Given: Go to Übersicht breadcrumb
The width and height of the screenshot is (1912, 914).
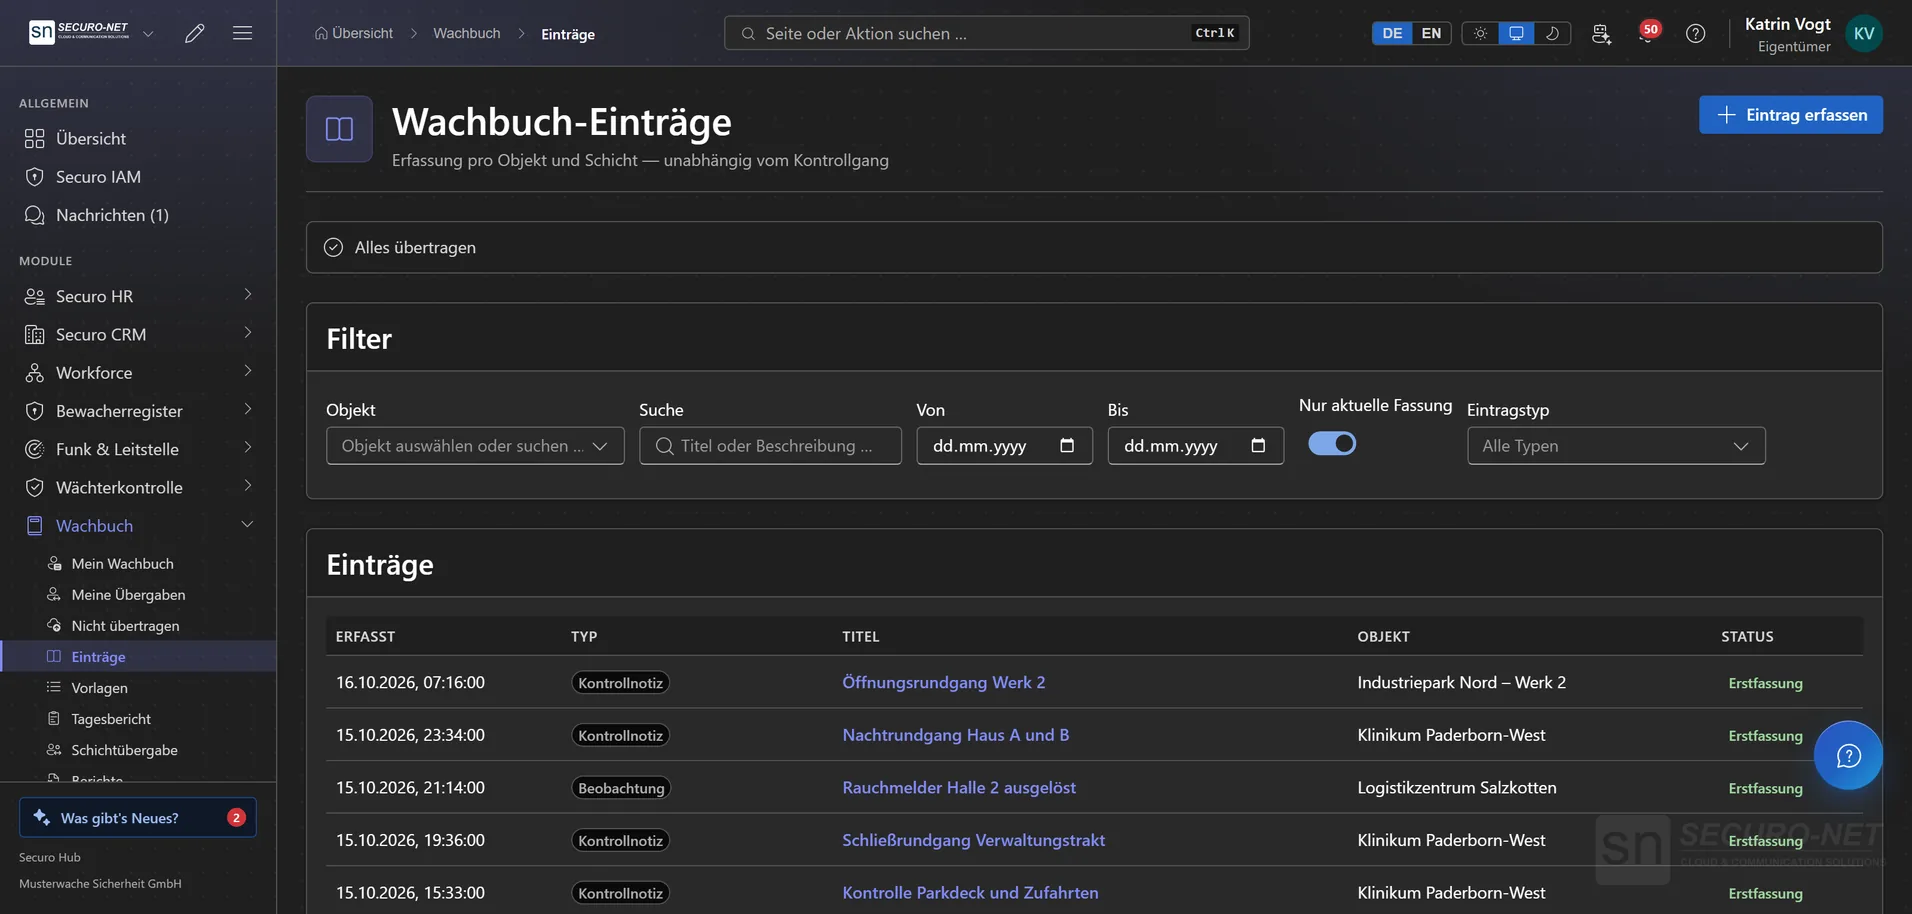Looking at the screenshot, I should [353, 33].
